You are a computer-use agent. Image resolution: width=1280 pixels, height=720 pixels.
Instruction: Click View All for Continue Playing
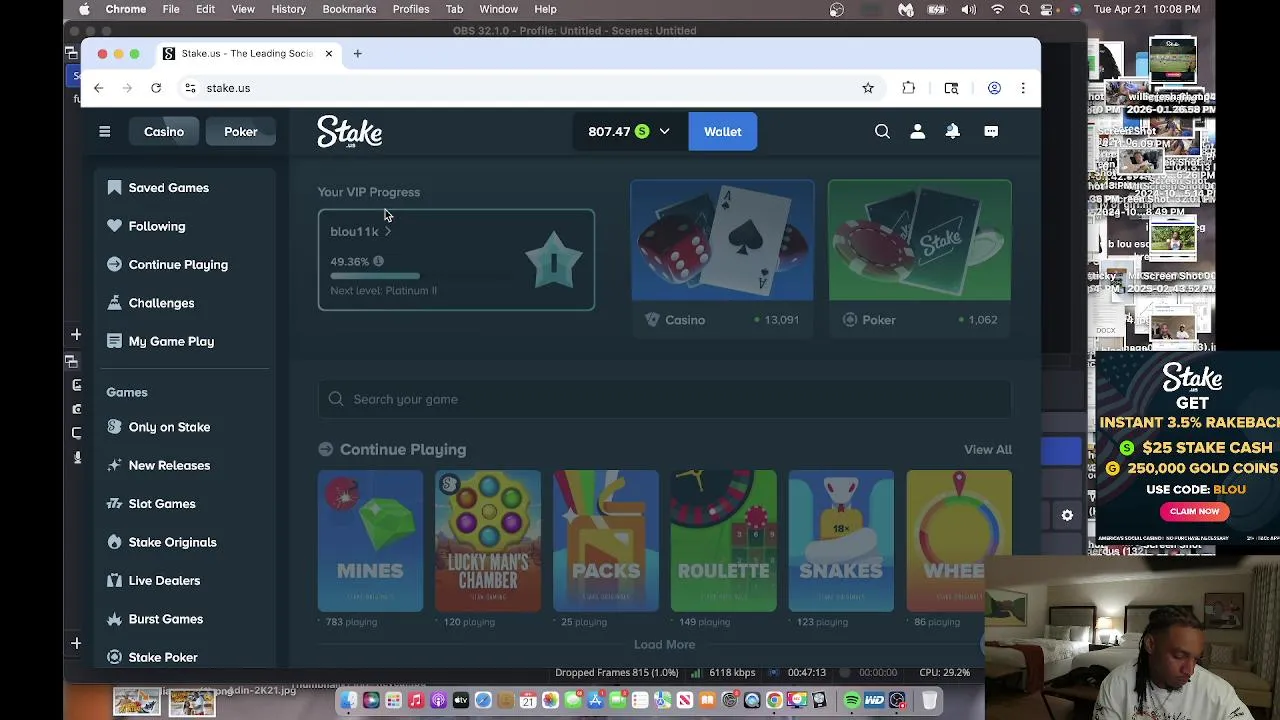pyautogui.click(x=987, y=450)
